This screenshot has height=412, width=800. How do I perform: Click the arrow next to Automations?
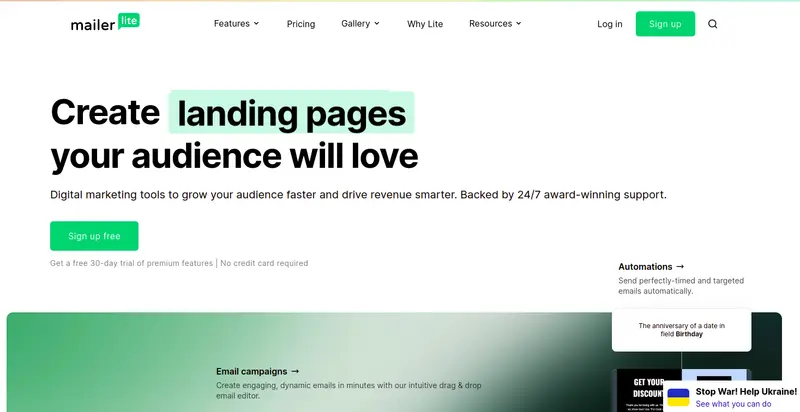(680, 267)
